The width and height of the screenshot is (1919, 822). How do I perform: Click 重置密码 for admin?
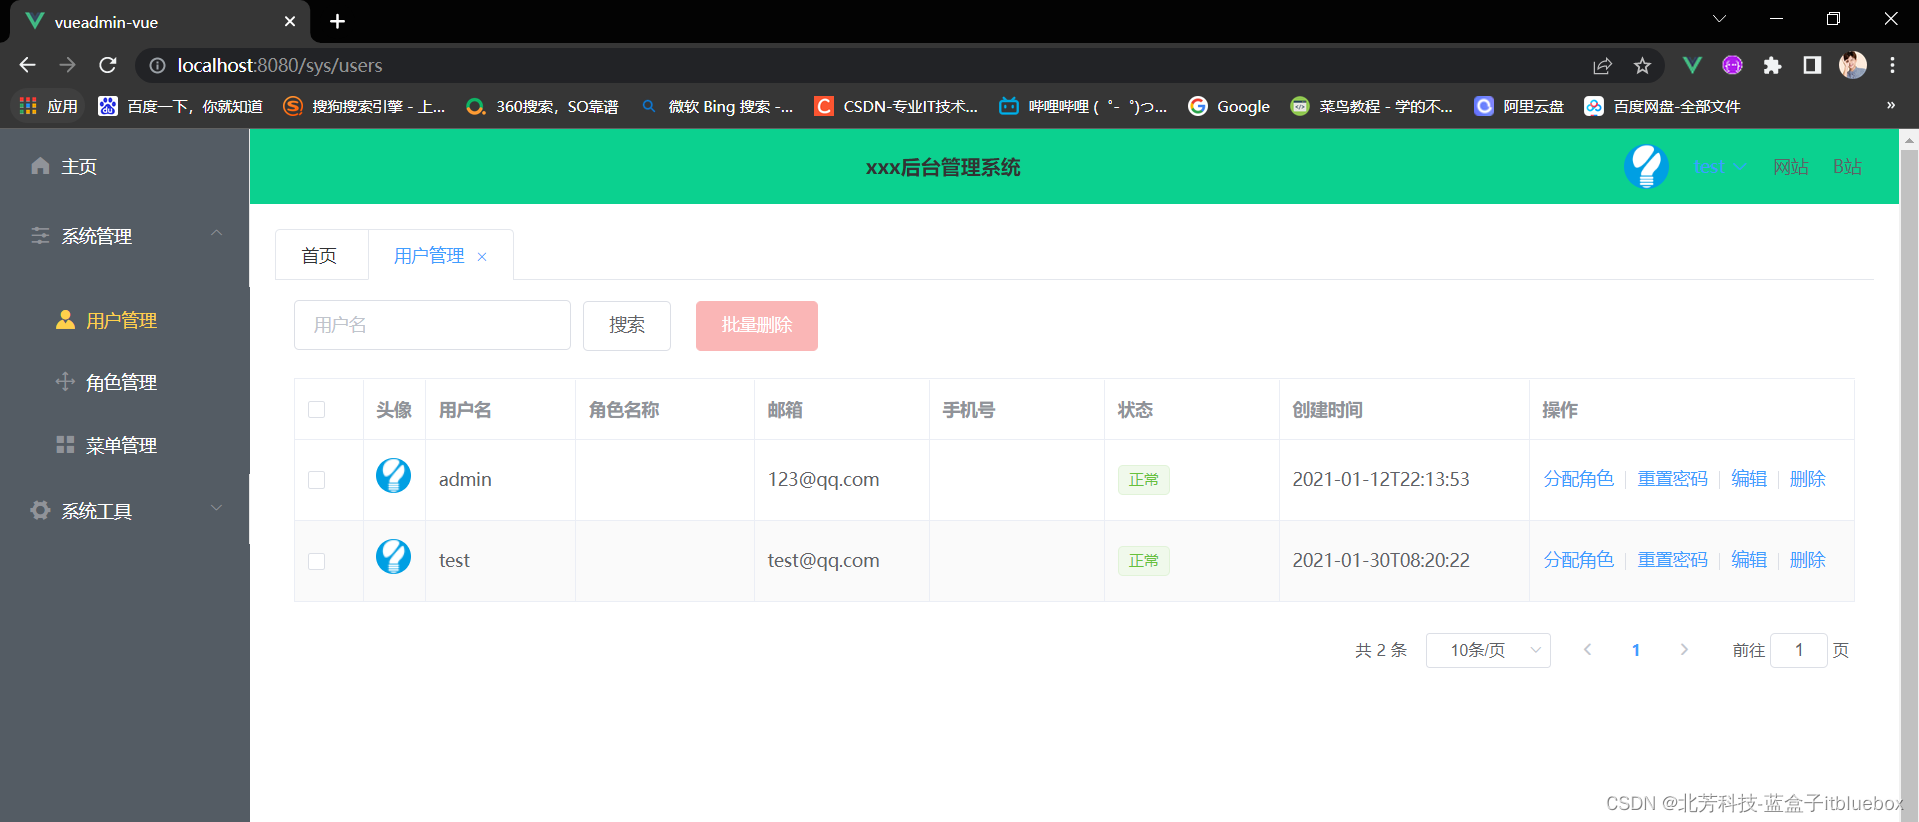click(1673, 479)
